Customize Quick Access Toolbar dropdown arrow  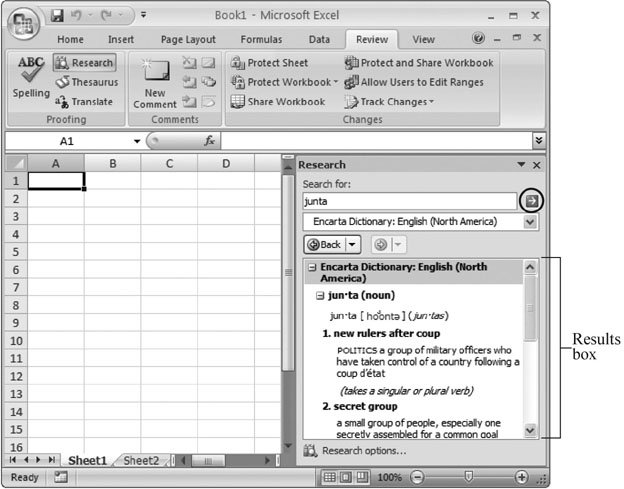pos(143,15)
